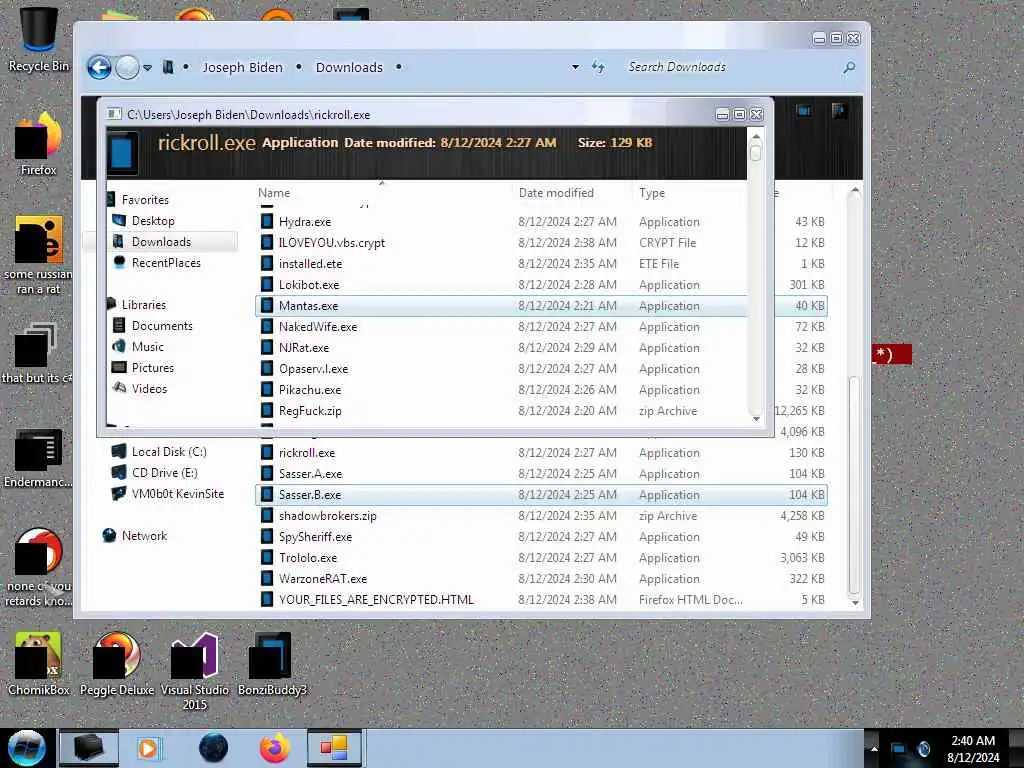Select the rickroll.exe row in list

pos(541,453)
